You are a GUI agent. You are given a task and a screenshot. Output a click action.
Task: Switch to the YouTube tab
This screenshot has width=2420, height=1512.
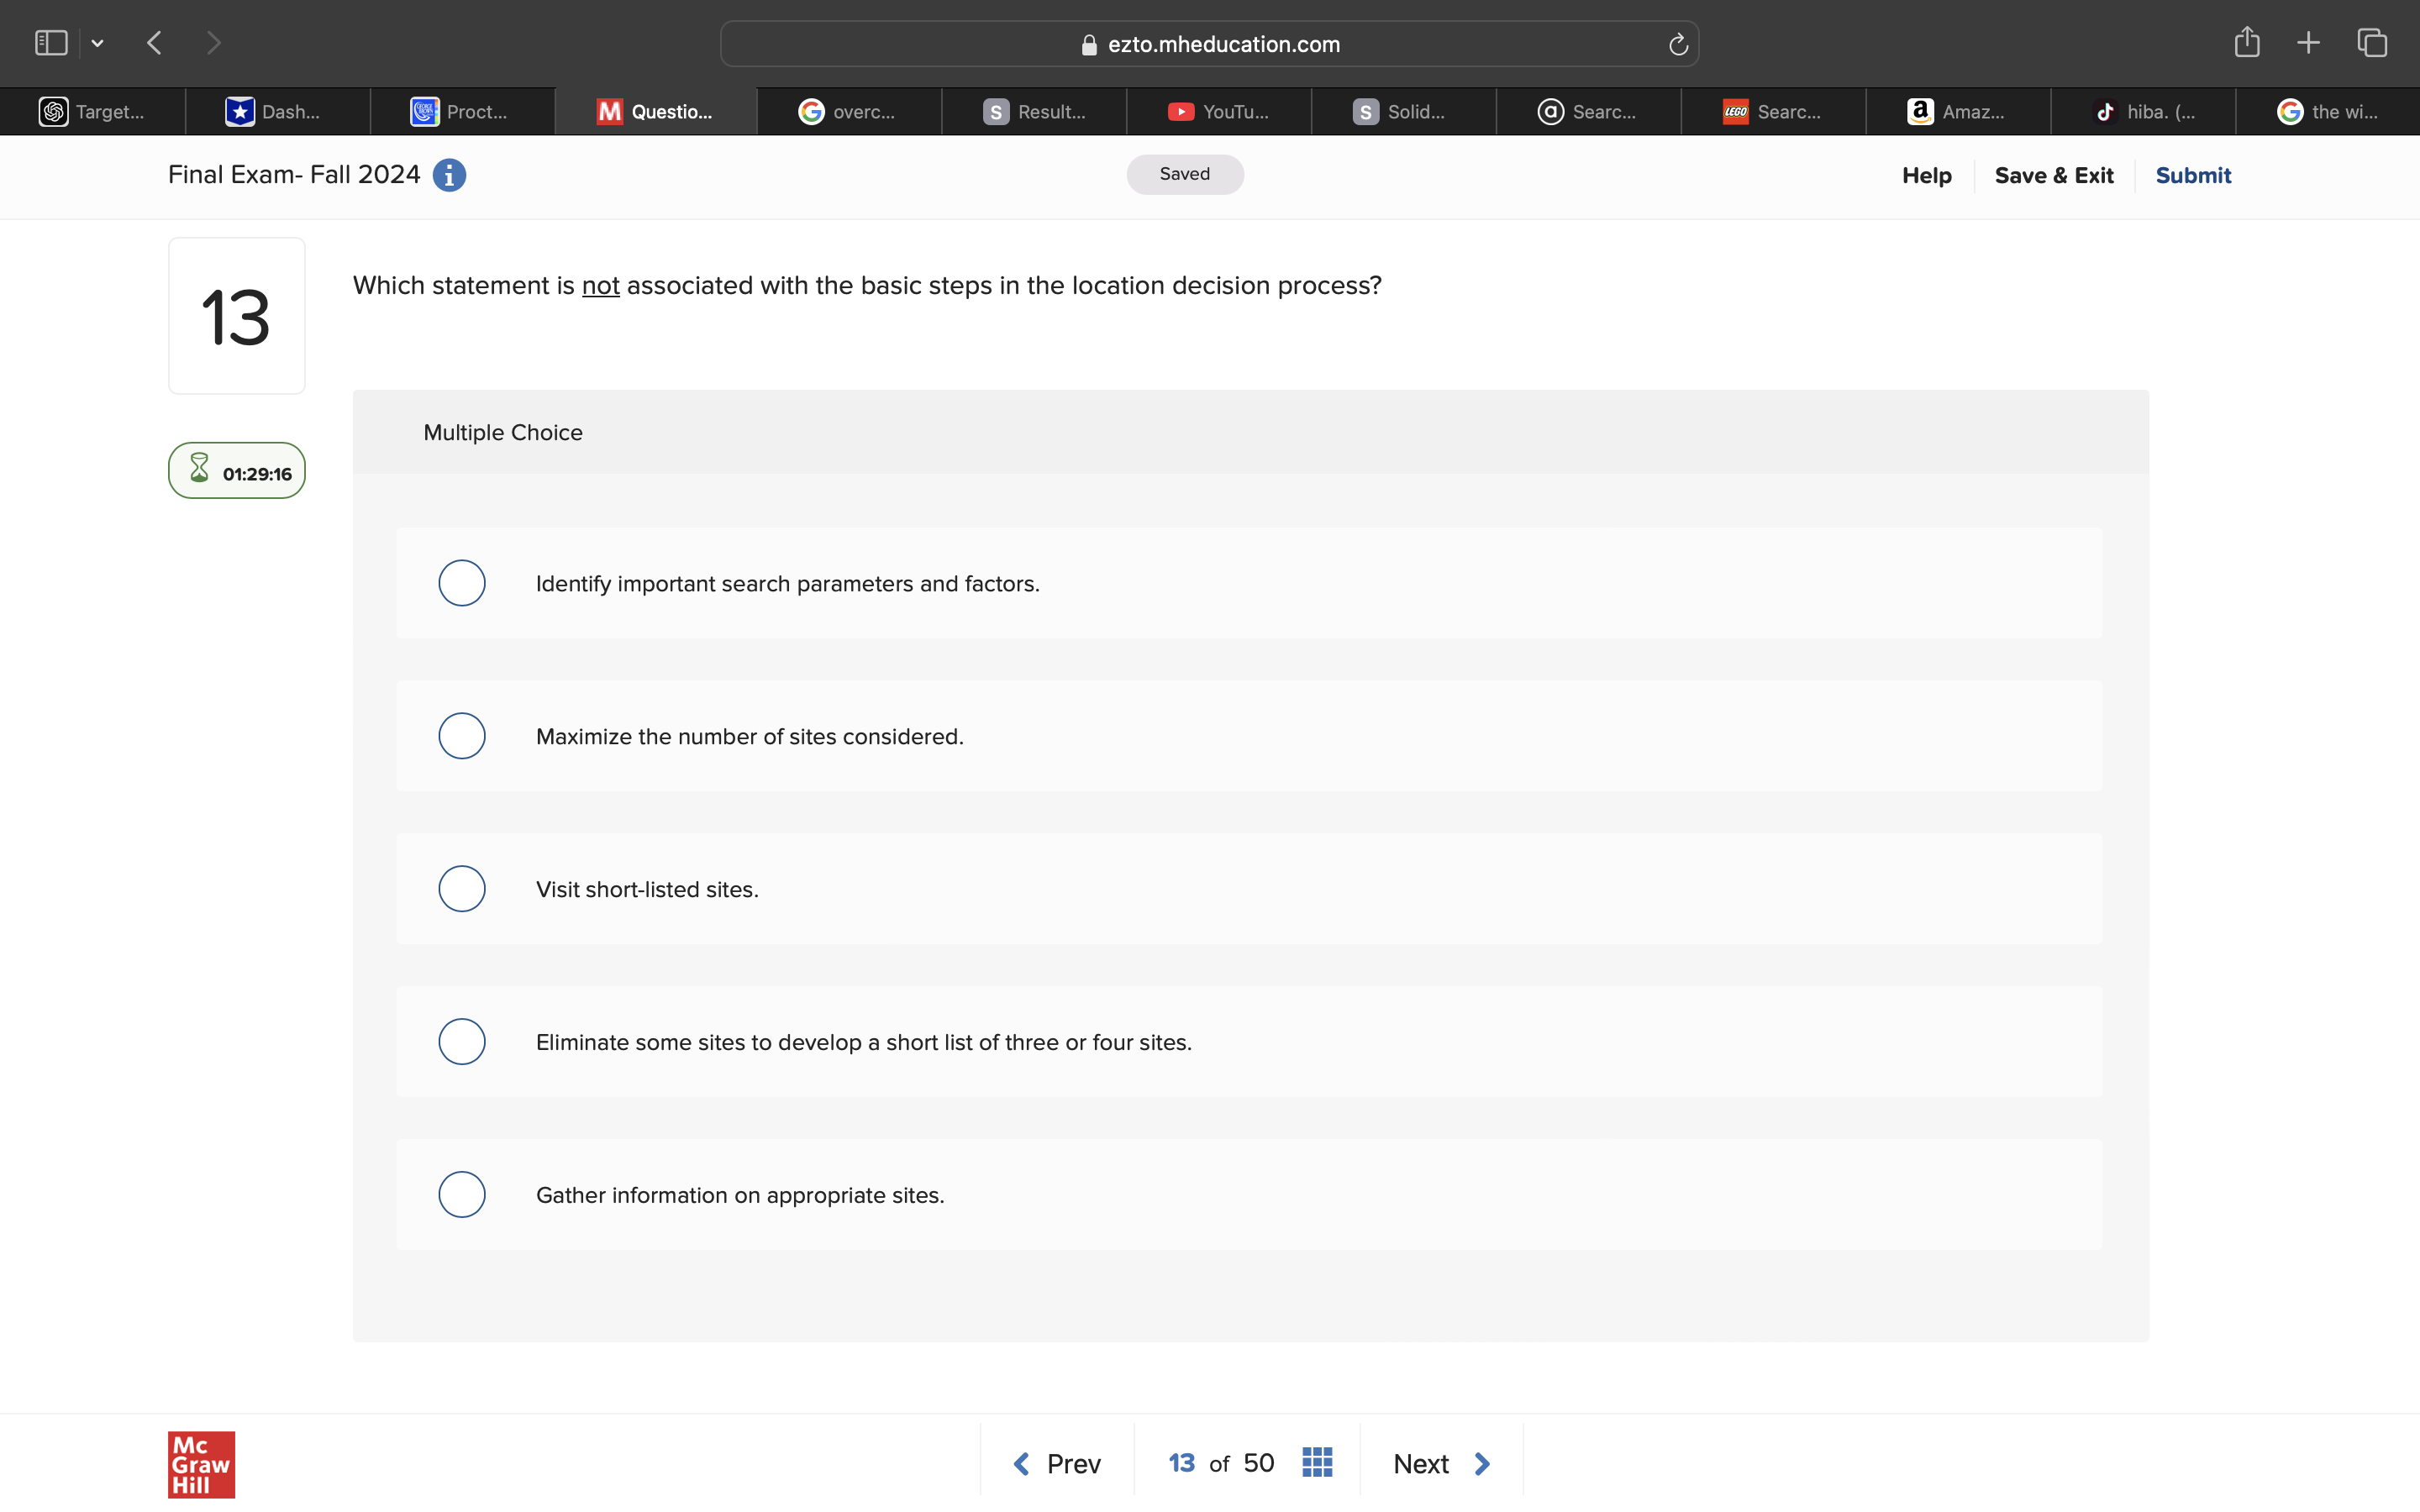tap(1218, 112)
